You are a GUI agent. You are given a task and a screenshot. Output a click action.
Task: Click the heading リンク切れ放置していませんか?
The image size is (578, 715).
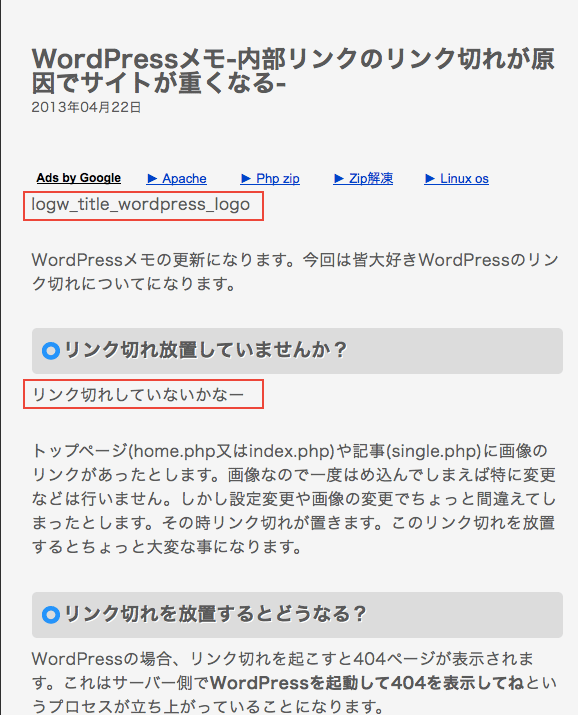click(x=206, y=350)
